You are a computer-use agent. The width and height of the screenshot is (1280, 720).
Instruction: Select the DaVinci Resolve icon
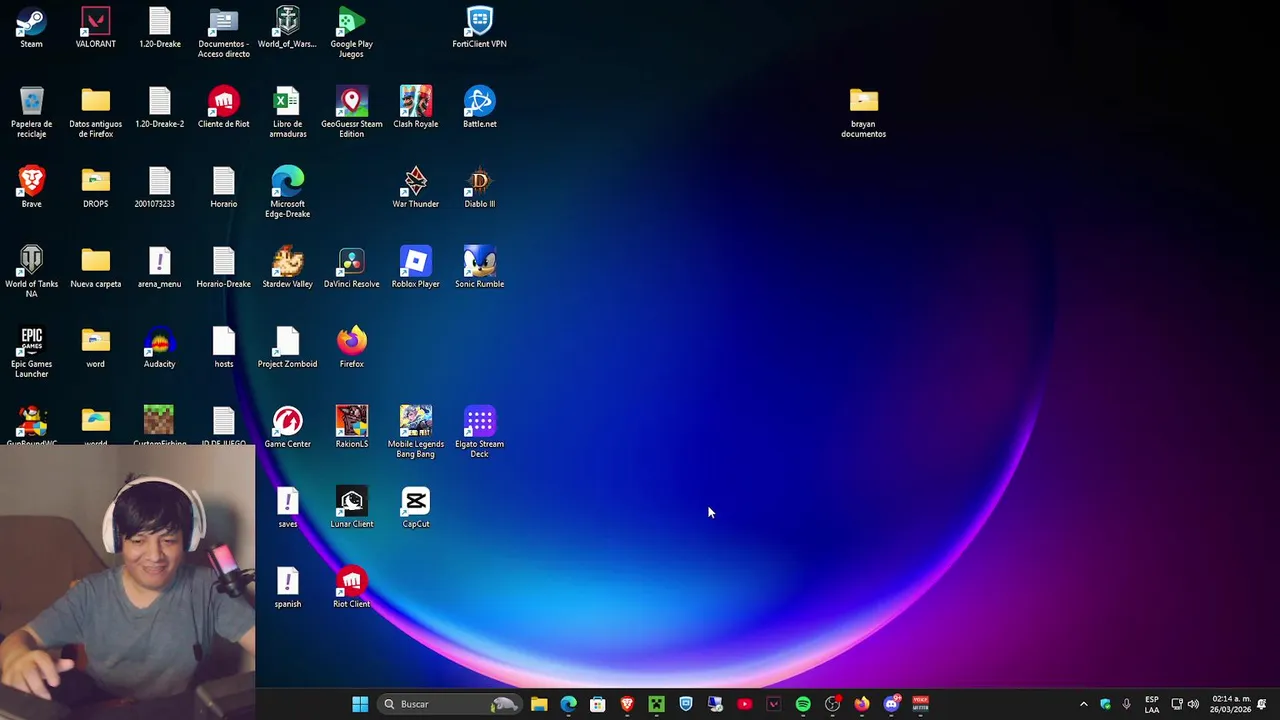(x=351, y=267)
